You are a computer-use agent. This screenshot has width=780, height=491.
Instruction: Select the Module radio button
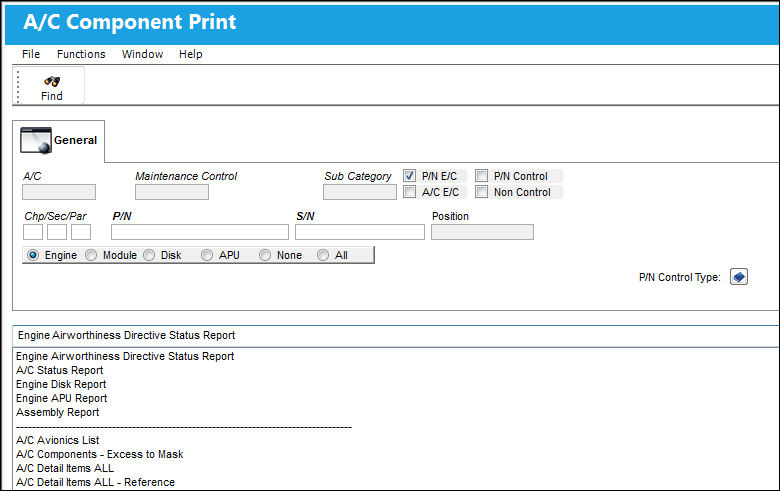[x=91, y=255]
